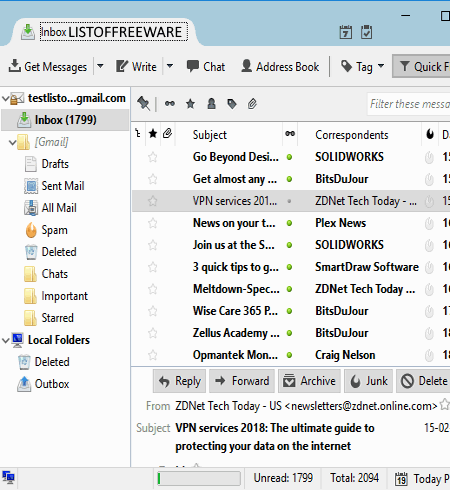Collapse the [Gmail] folder
This screenshot has height=490, width=450.
click(12, 143)
